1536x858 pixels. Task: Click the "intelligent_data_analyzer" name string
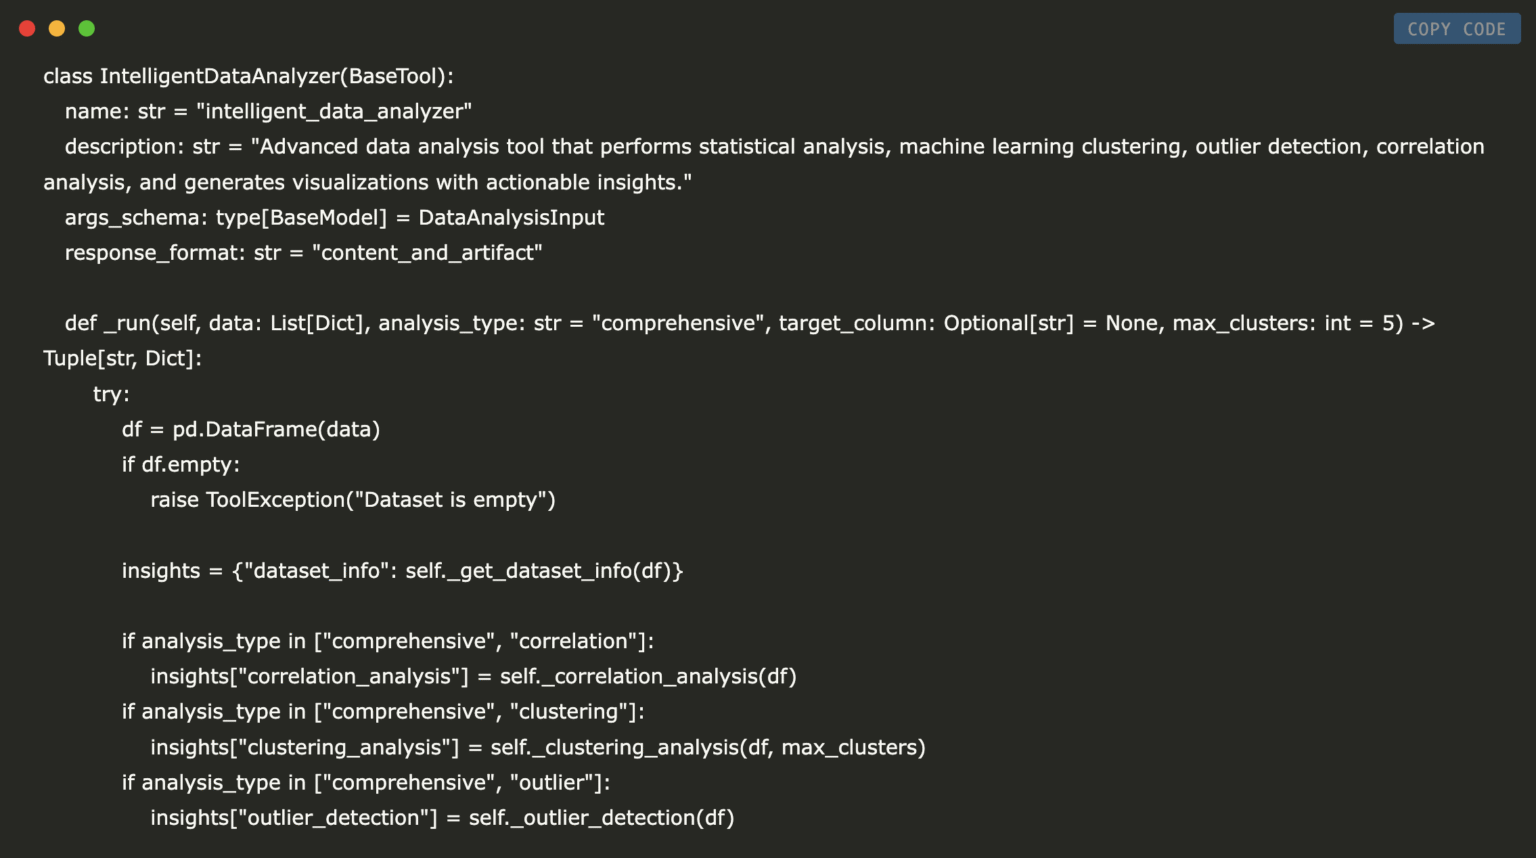tap(334, 111)
